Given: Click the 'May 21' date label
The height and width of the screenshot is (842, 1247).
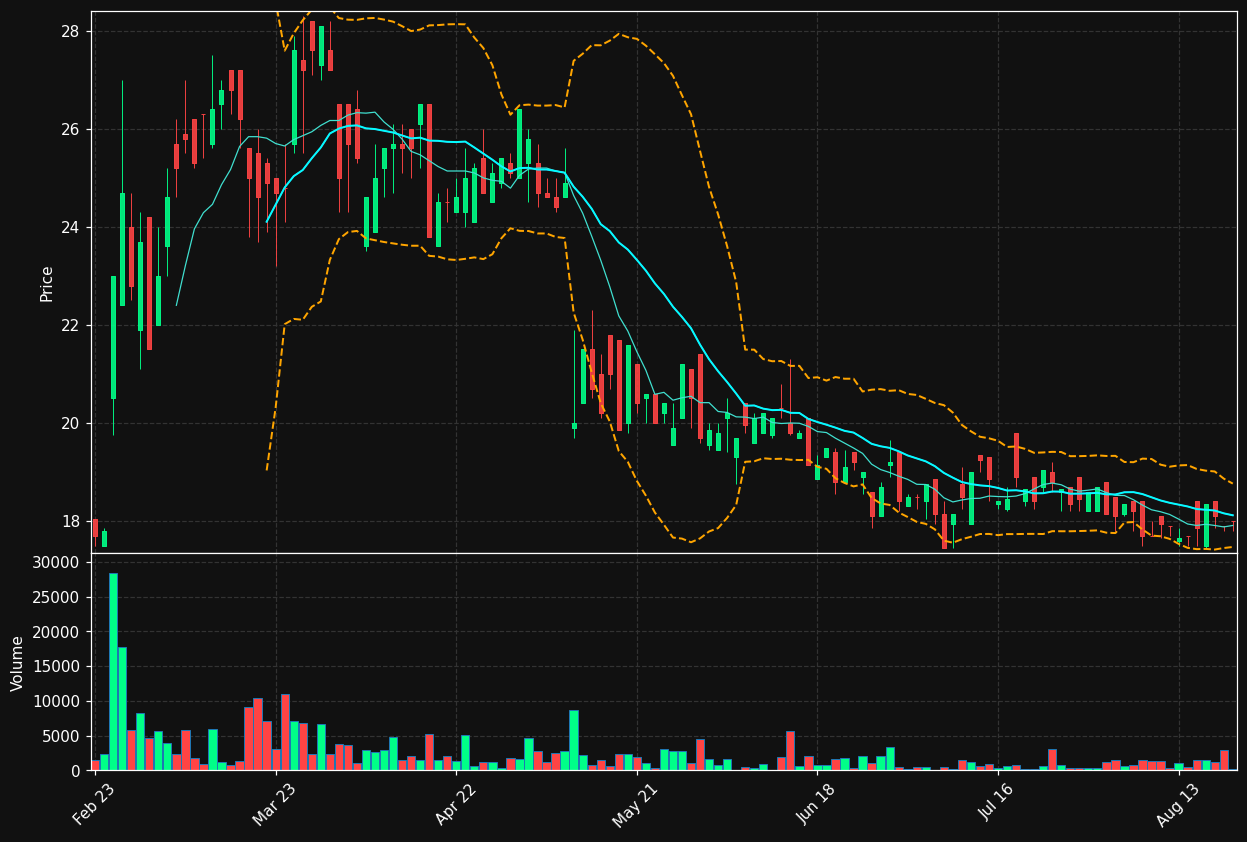Looking at the screenshot, I should point(636,805).
